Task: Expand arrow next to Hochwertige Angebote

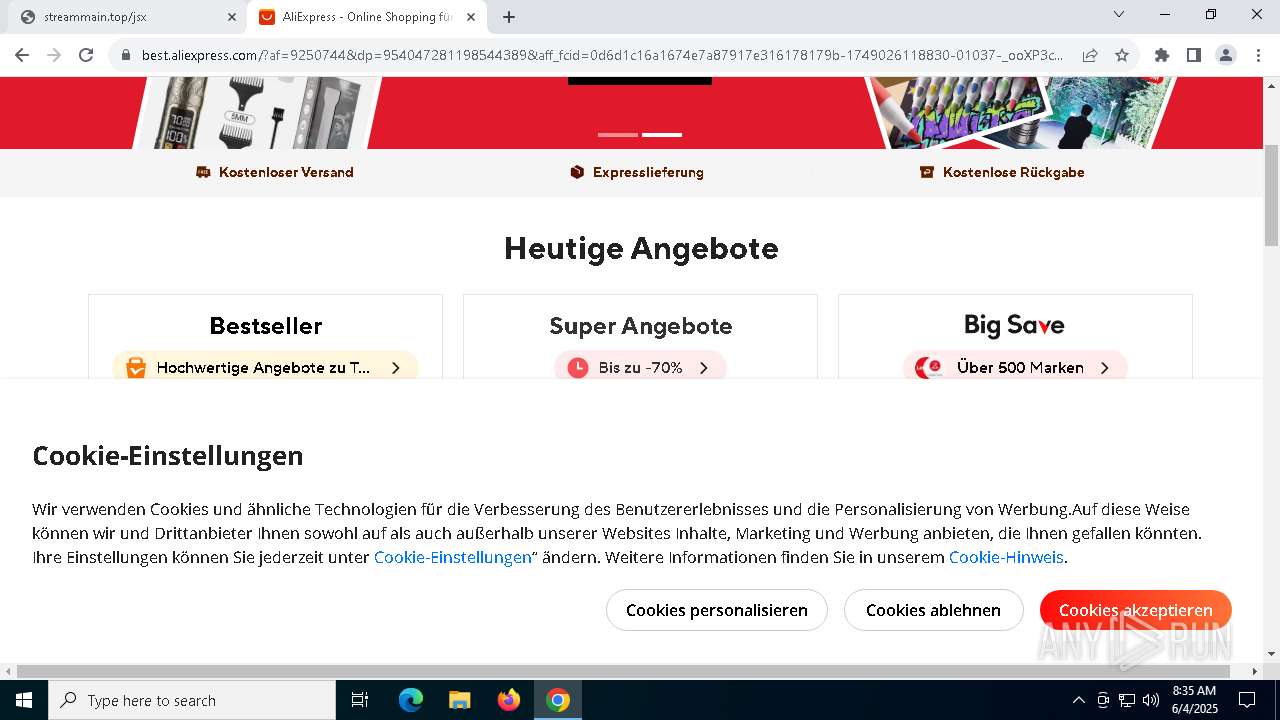Action: pos(396,368)
